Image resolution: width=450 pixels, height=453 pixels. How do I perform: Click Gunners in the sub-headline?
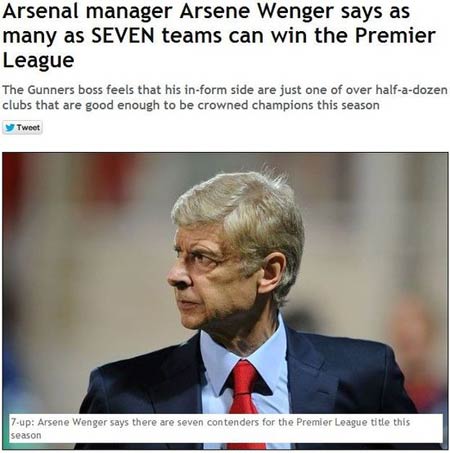(x=51, y=90)
